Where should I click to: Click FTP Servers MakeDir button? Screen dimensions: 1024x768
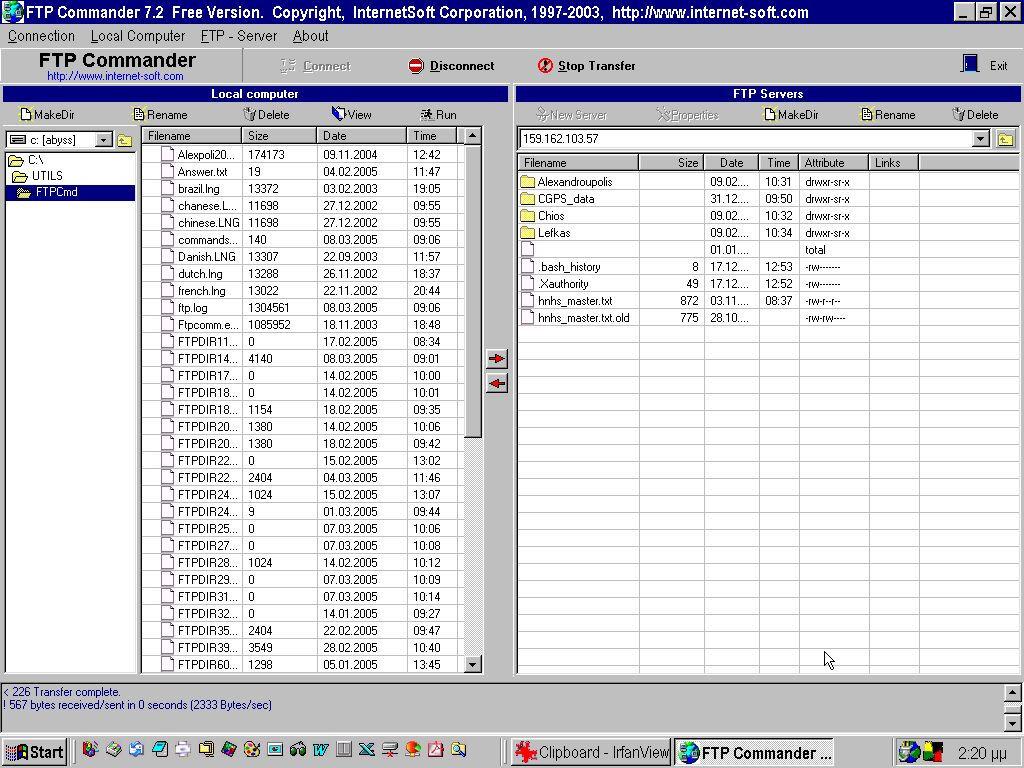click(790, 114)
